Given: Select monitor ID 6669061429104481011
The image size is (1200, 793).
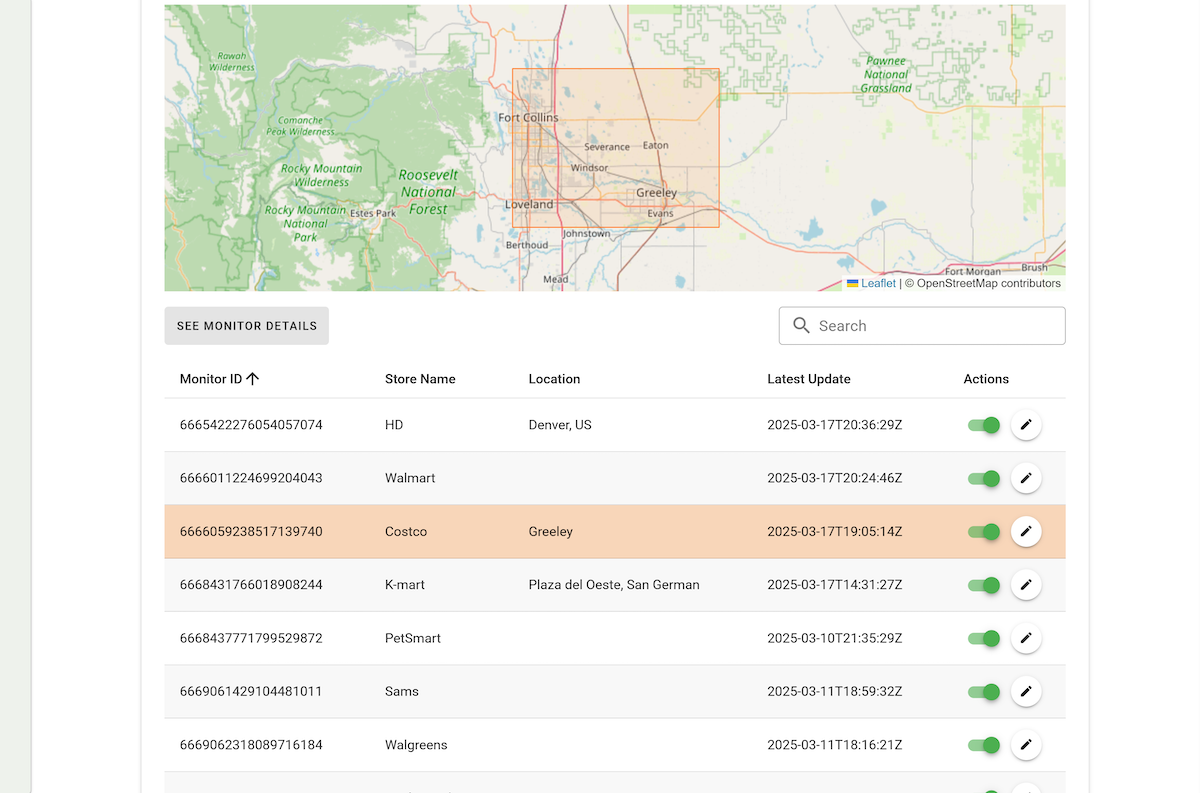Looking at the screenshot, I should (251, 691).
